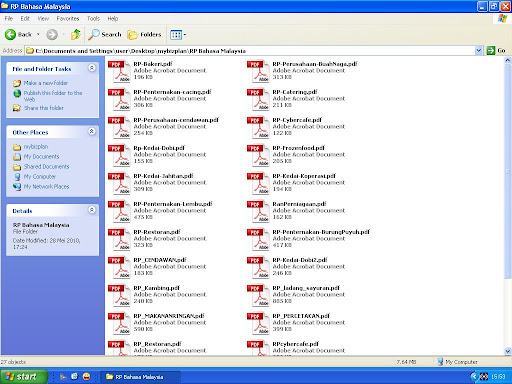Open the File menu
This screenshot has width=512, height=384.
coord(9,19)
